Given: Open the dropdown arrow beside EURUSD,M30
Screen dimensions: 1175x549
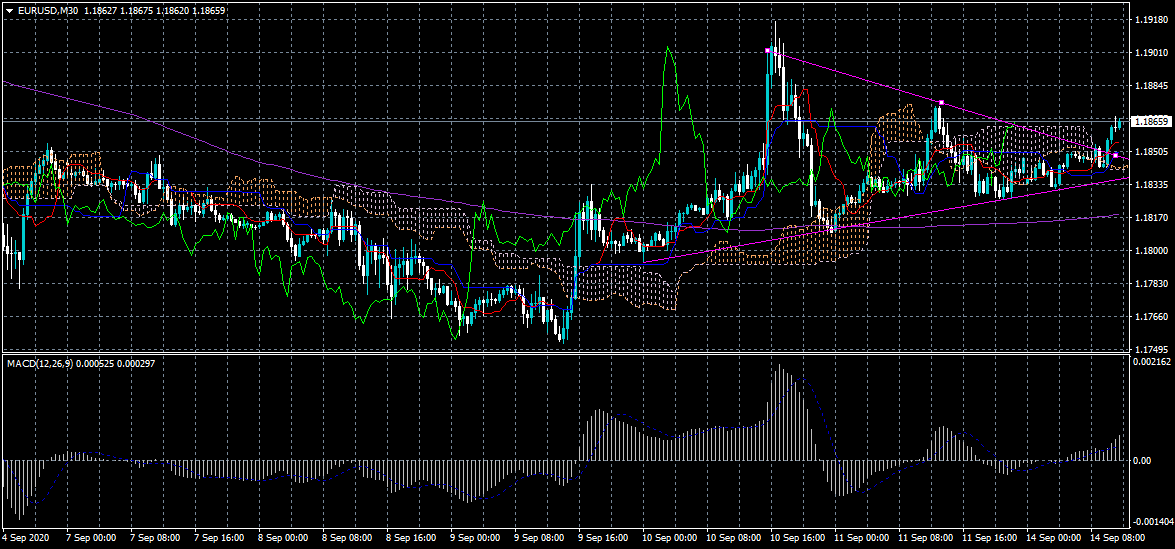Looking at the screenshot, I should (9, 10).
